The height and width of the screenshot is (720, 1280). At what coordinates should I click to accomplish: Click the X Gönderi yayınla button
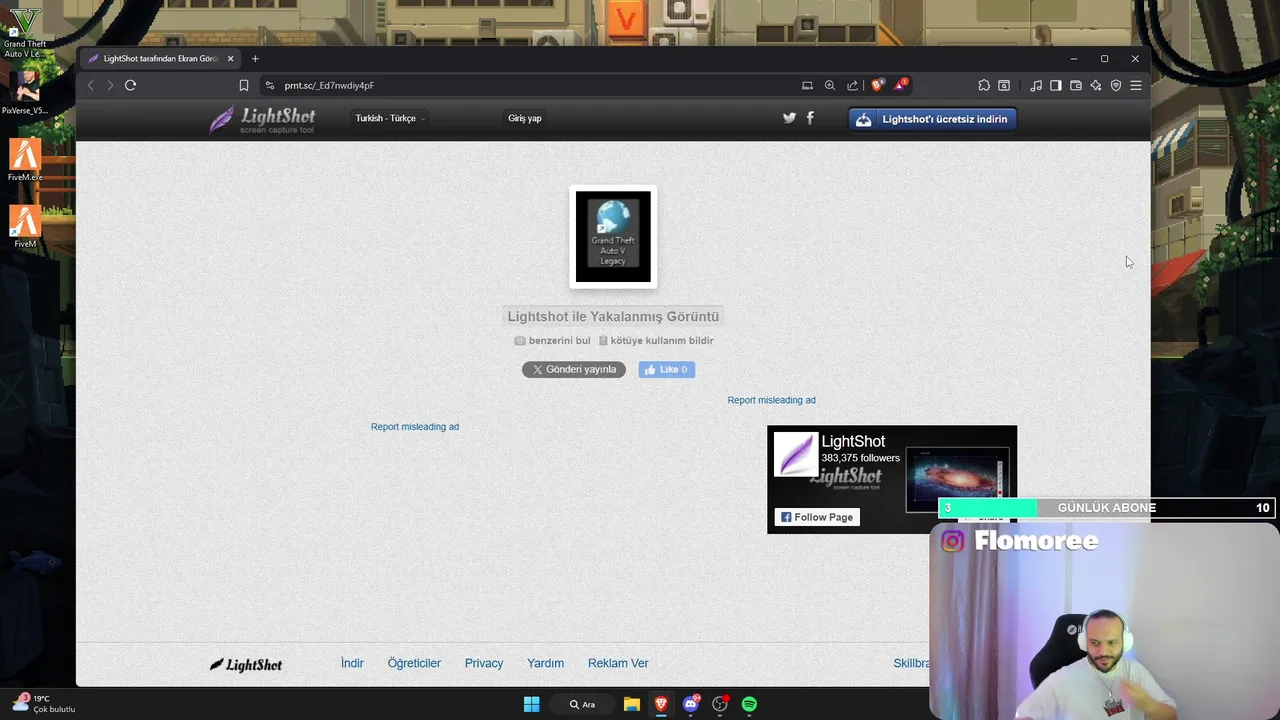[574, 370]
